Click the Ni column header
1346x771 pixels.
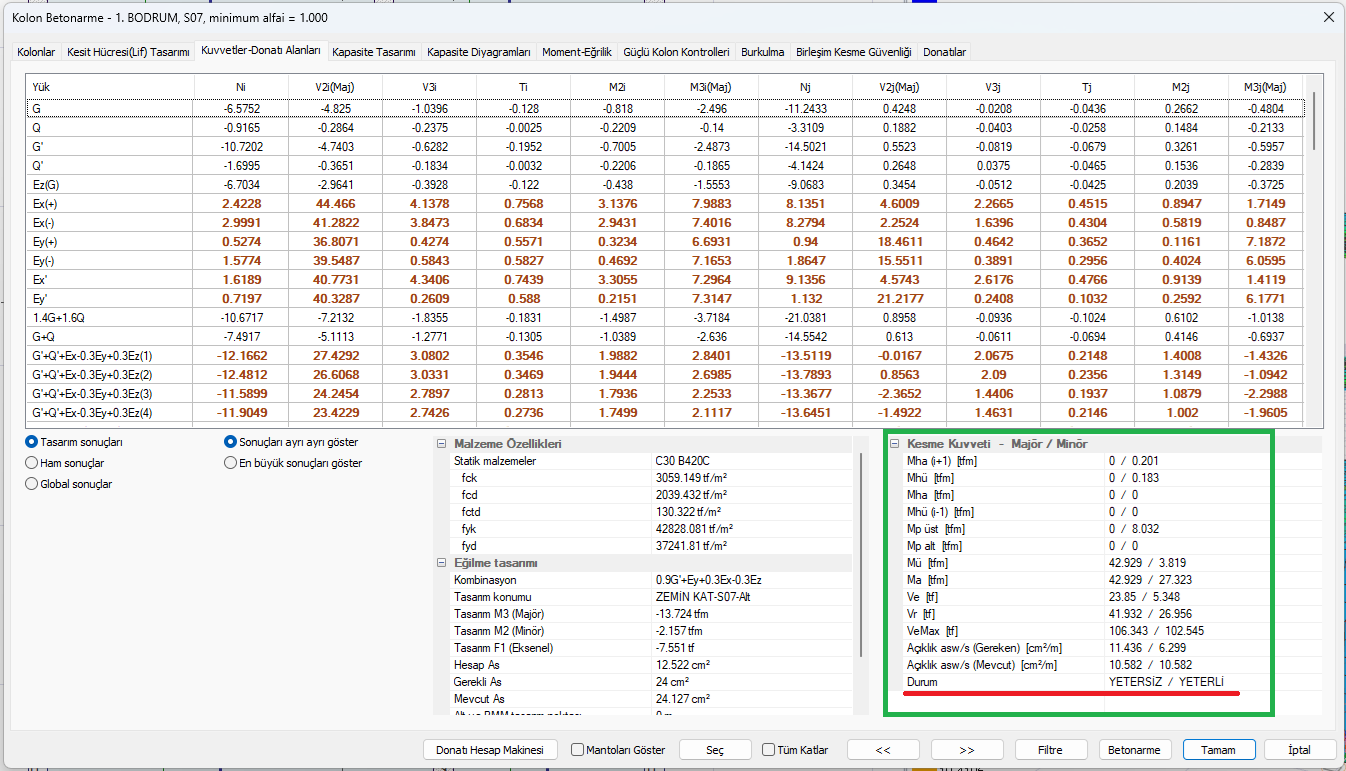point(241,87)
